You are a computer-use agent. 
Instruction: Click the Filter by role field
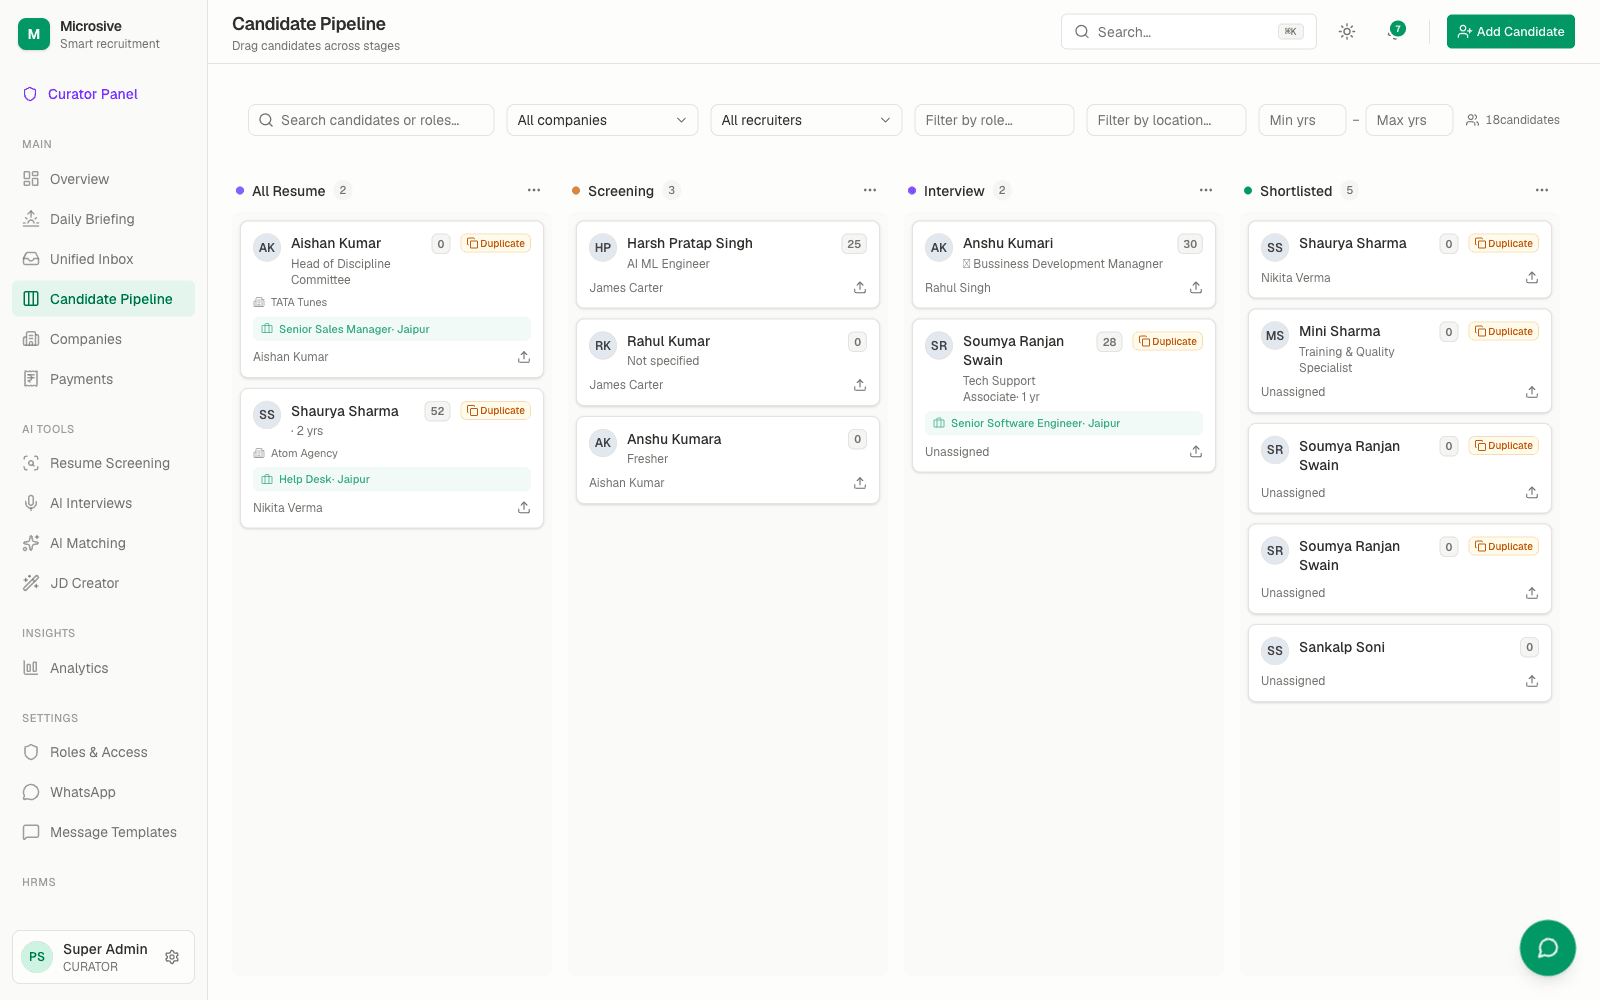point(994,120)
